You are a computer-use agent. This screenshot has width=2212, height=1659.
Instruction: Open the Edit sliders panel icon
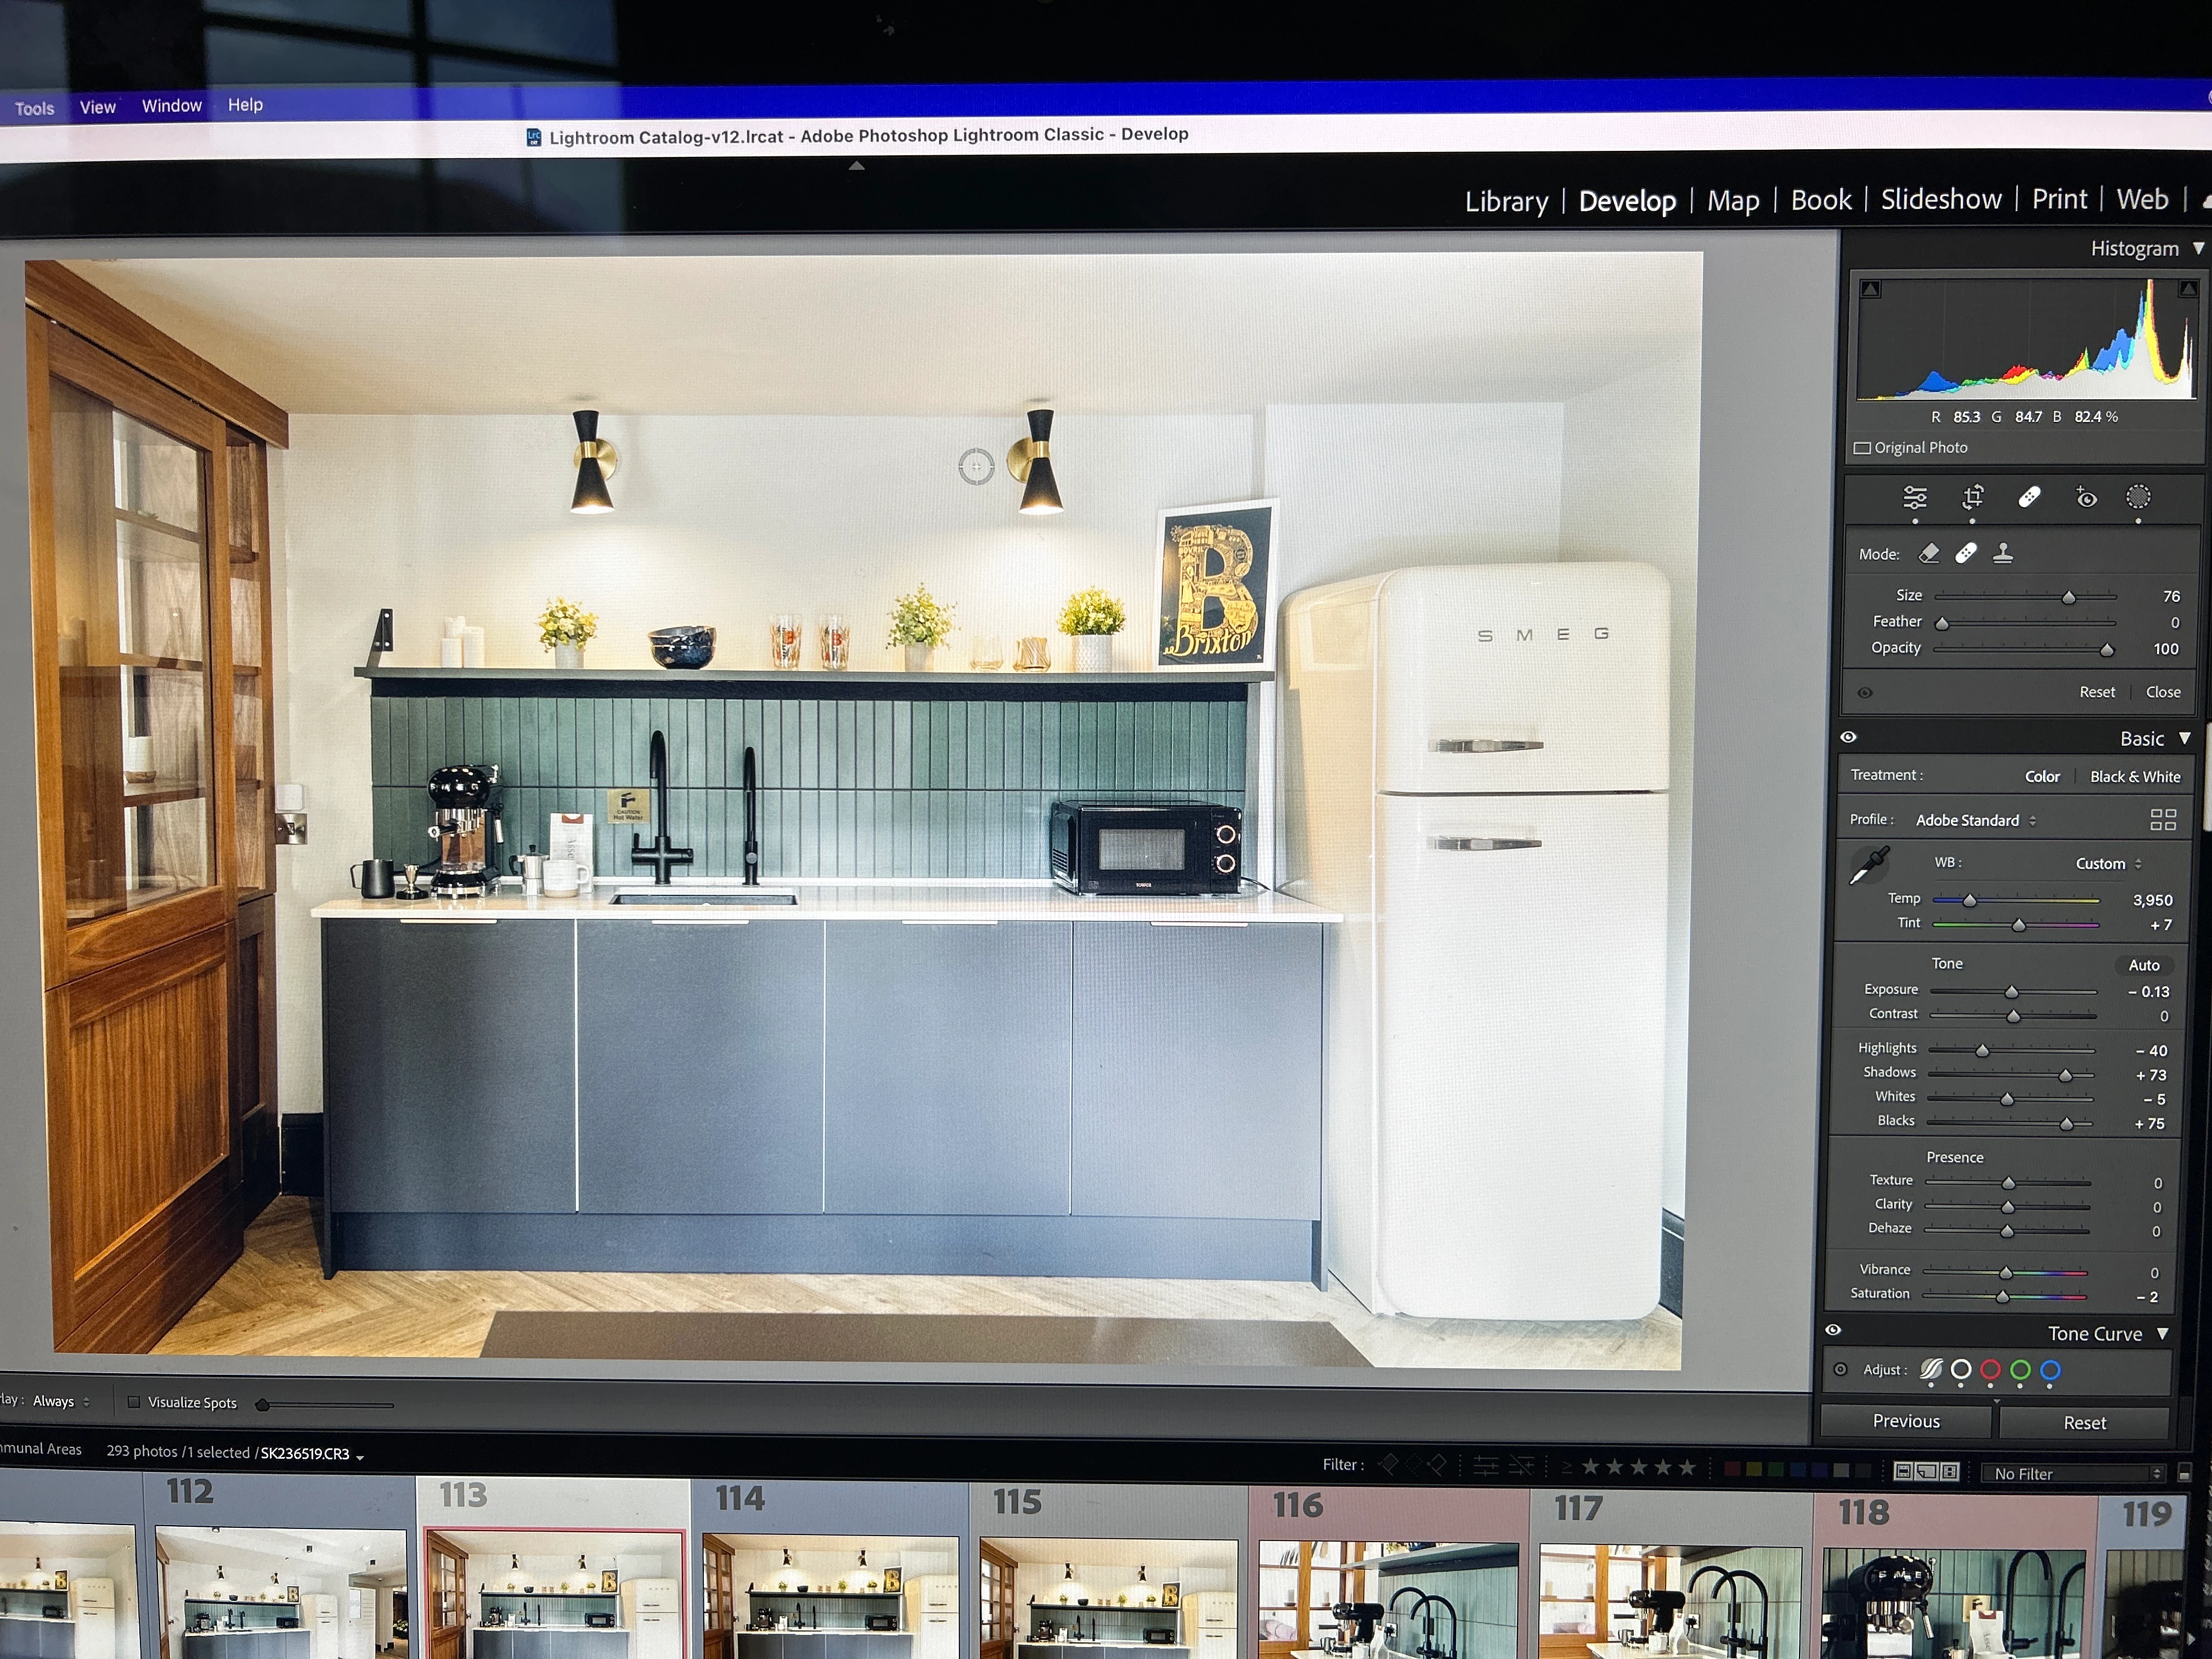[x=1915, y=497]
